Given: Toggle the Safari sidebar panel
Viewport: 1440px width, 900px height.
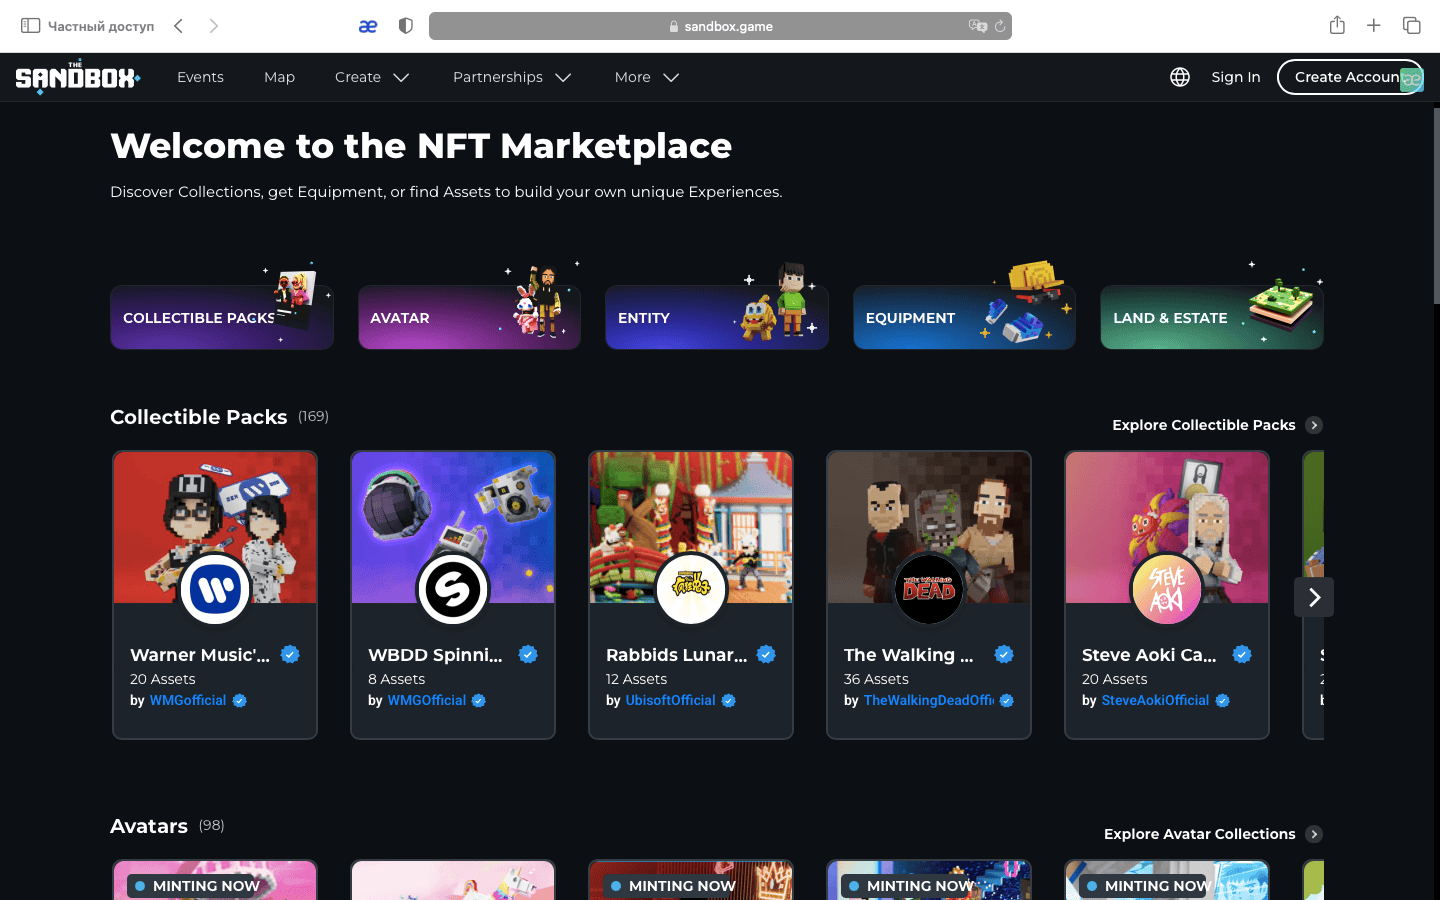Looking at the screenshot, I should pos(31,26).
